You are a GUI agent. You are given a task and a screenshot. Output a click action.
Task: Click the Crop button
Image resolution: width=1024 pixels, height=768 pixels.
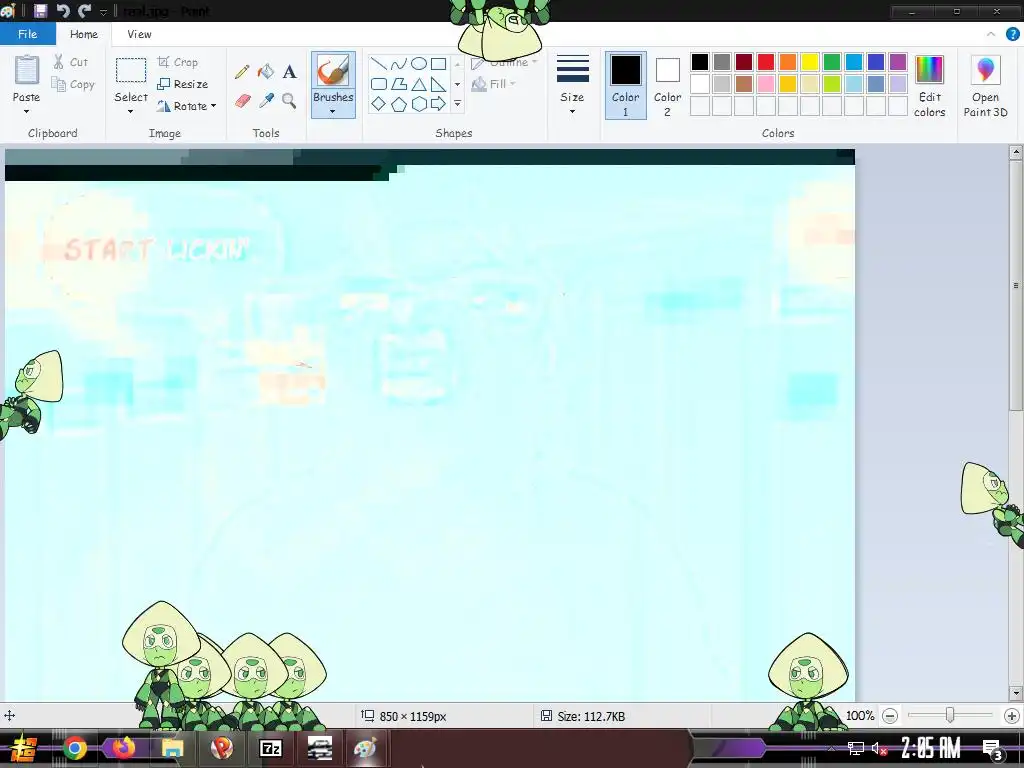(x=178, y=62)
